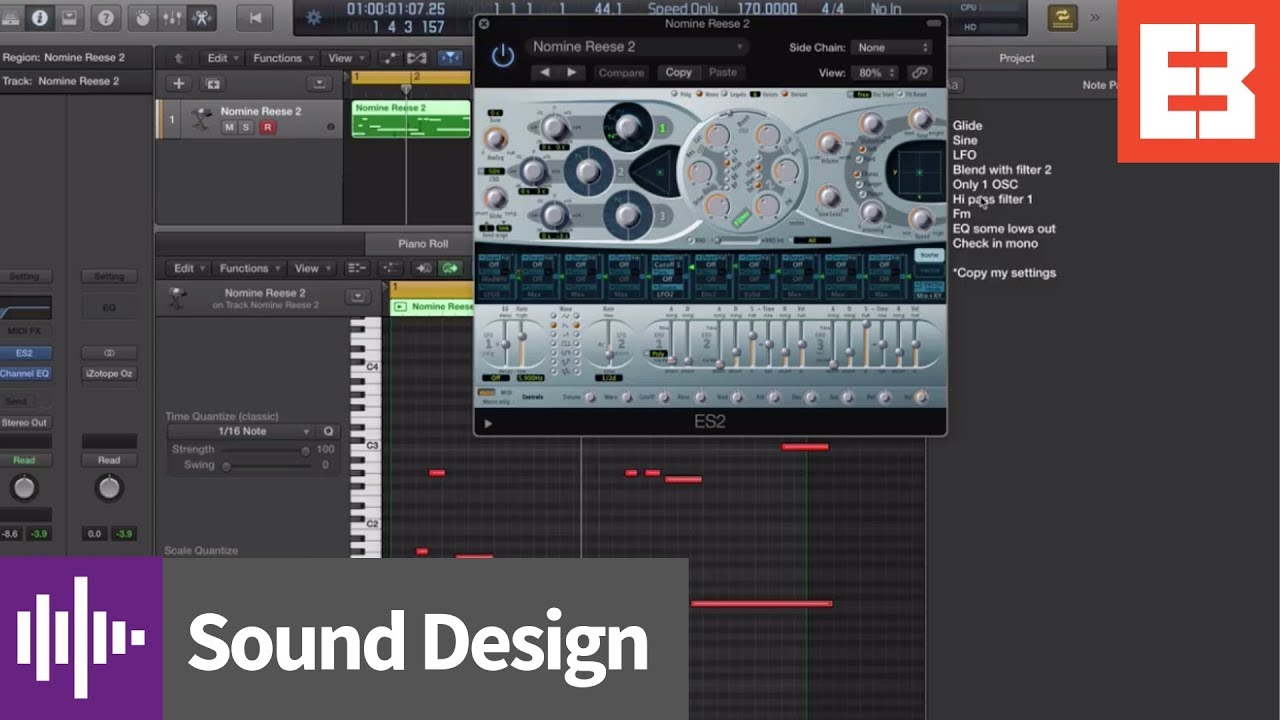This screenshot has height=720, width=1280.
Task: Click the ES2 Compare button
Action: (x=621, y=72)
